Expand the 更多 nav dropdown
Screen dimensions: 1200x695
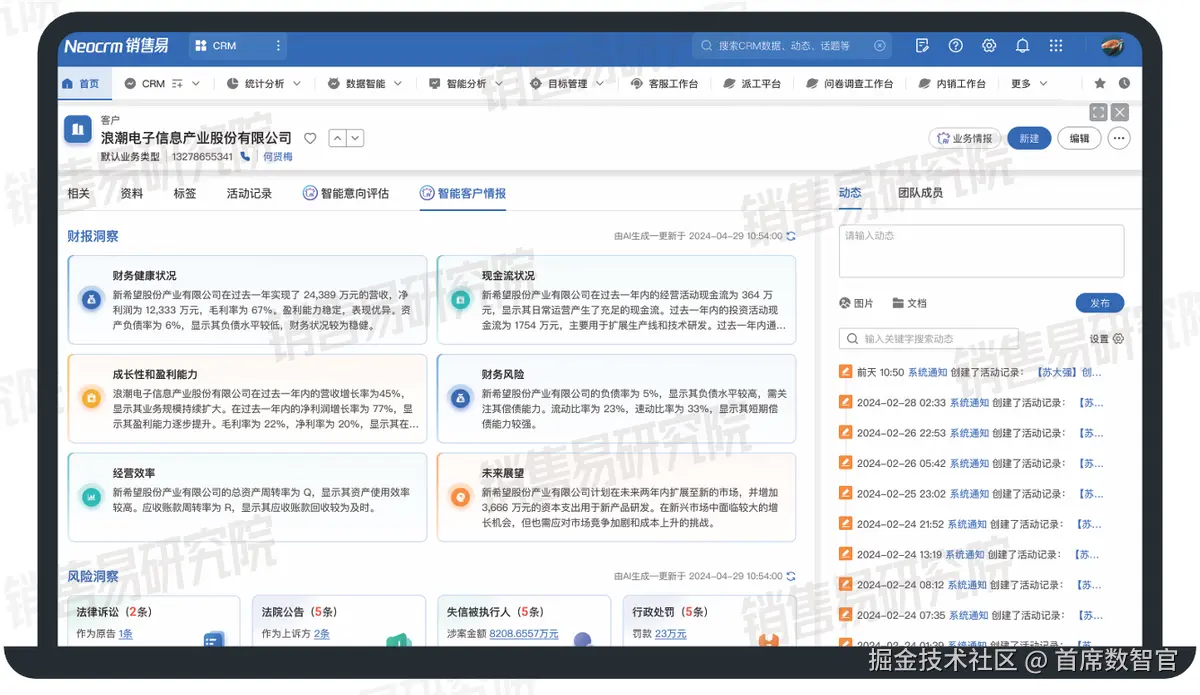[1043, 84]
